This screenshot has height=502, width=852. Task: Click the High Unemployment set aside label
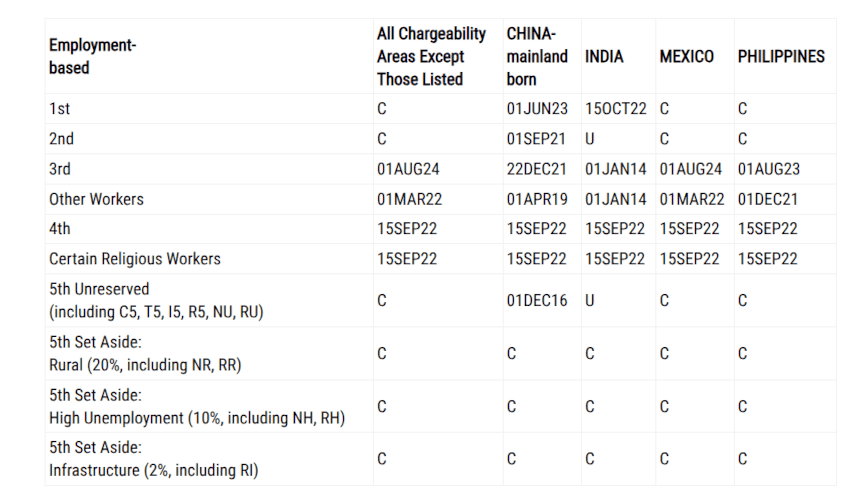(x=197, y=406)
